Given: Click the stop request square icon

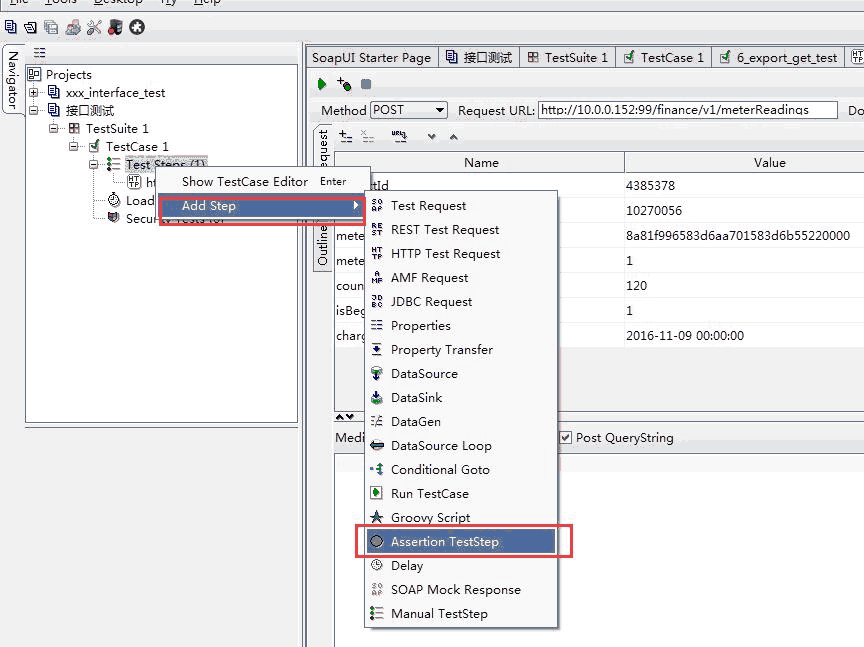Looking at the screenshot, I should click(x=366, y=85).
